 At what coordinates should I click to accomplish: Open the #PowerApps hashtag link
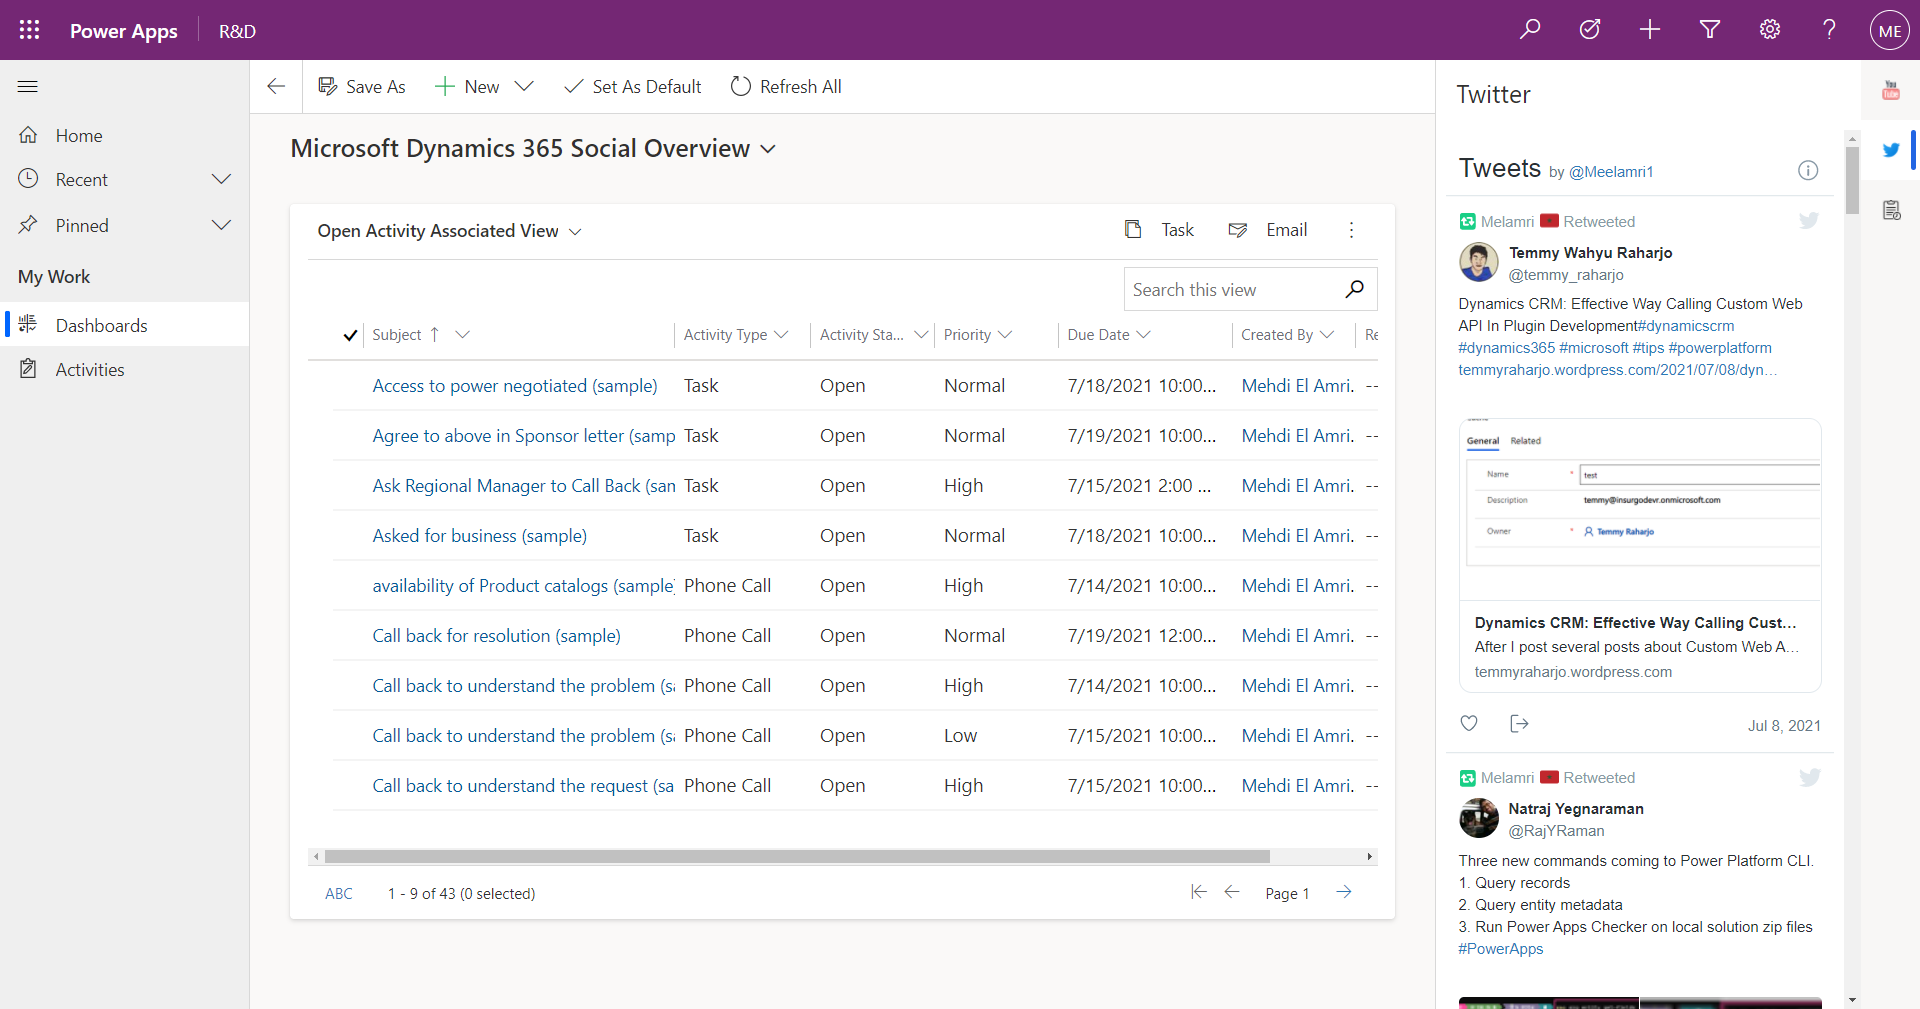(1500, 949)
